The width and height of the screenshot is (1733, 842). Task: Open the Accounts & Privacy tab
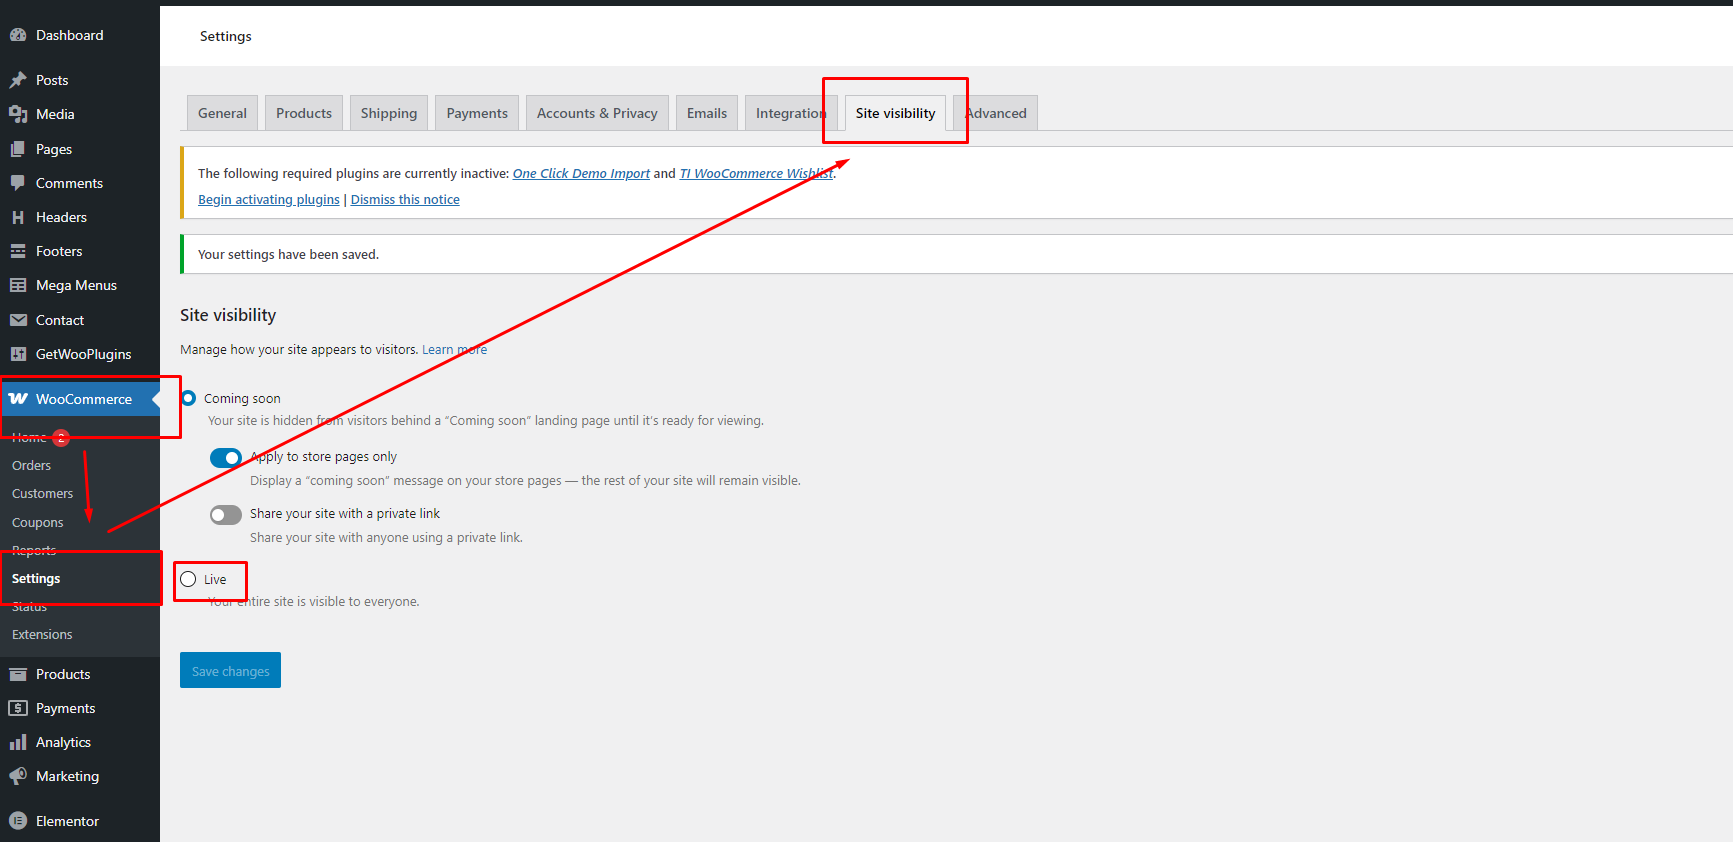[597, 113]
